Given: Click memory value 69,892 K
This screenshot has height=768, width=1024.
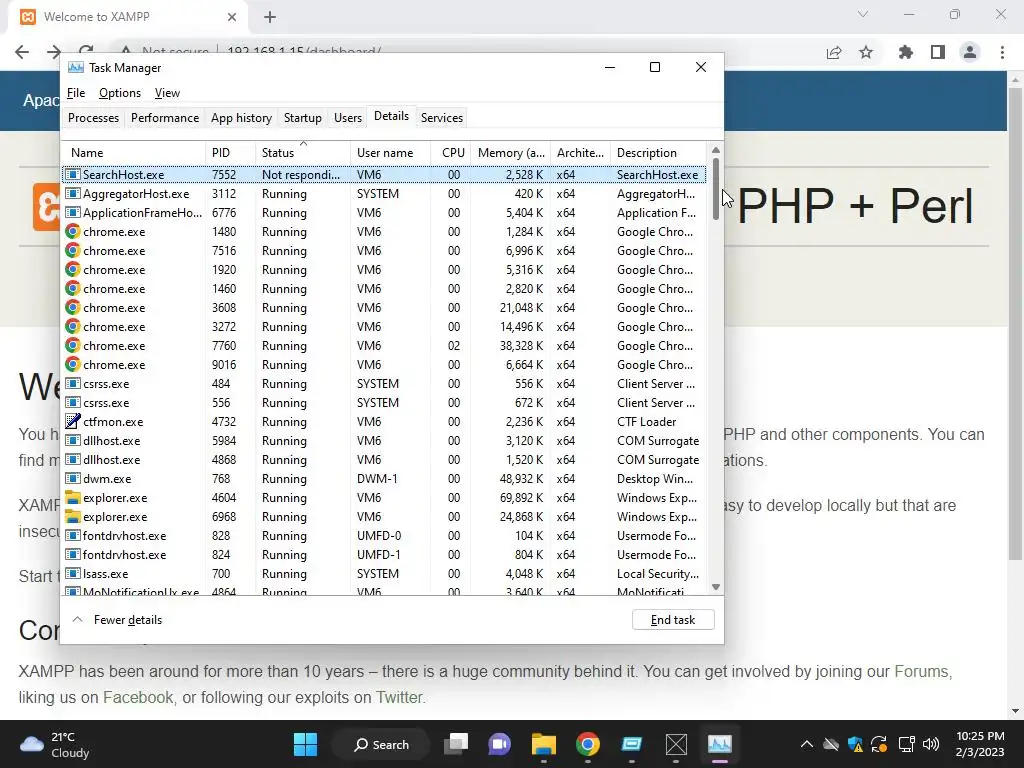Looking at the screenshot, I should [x=521, y=498].
